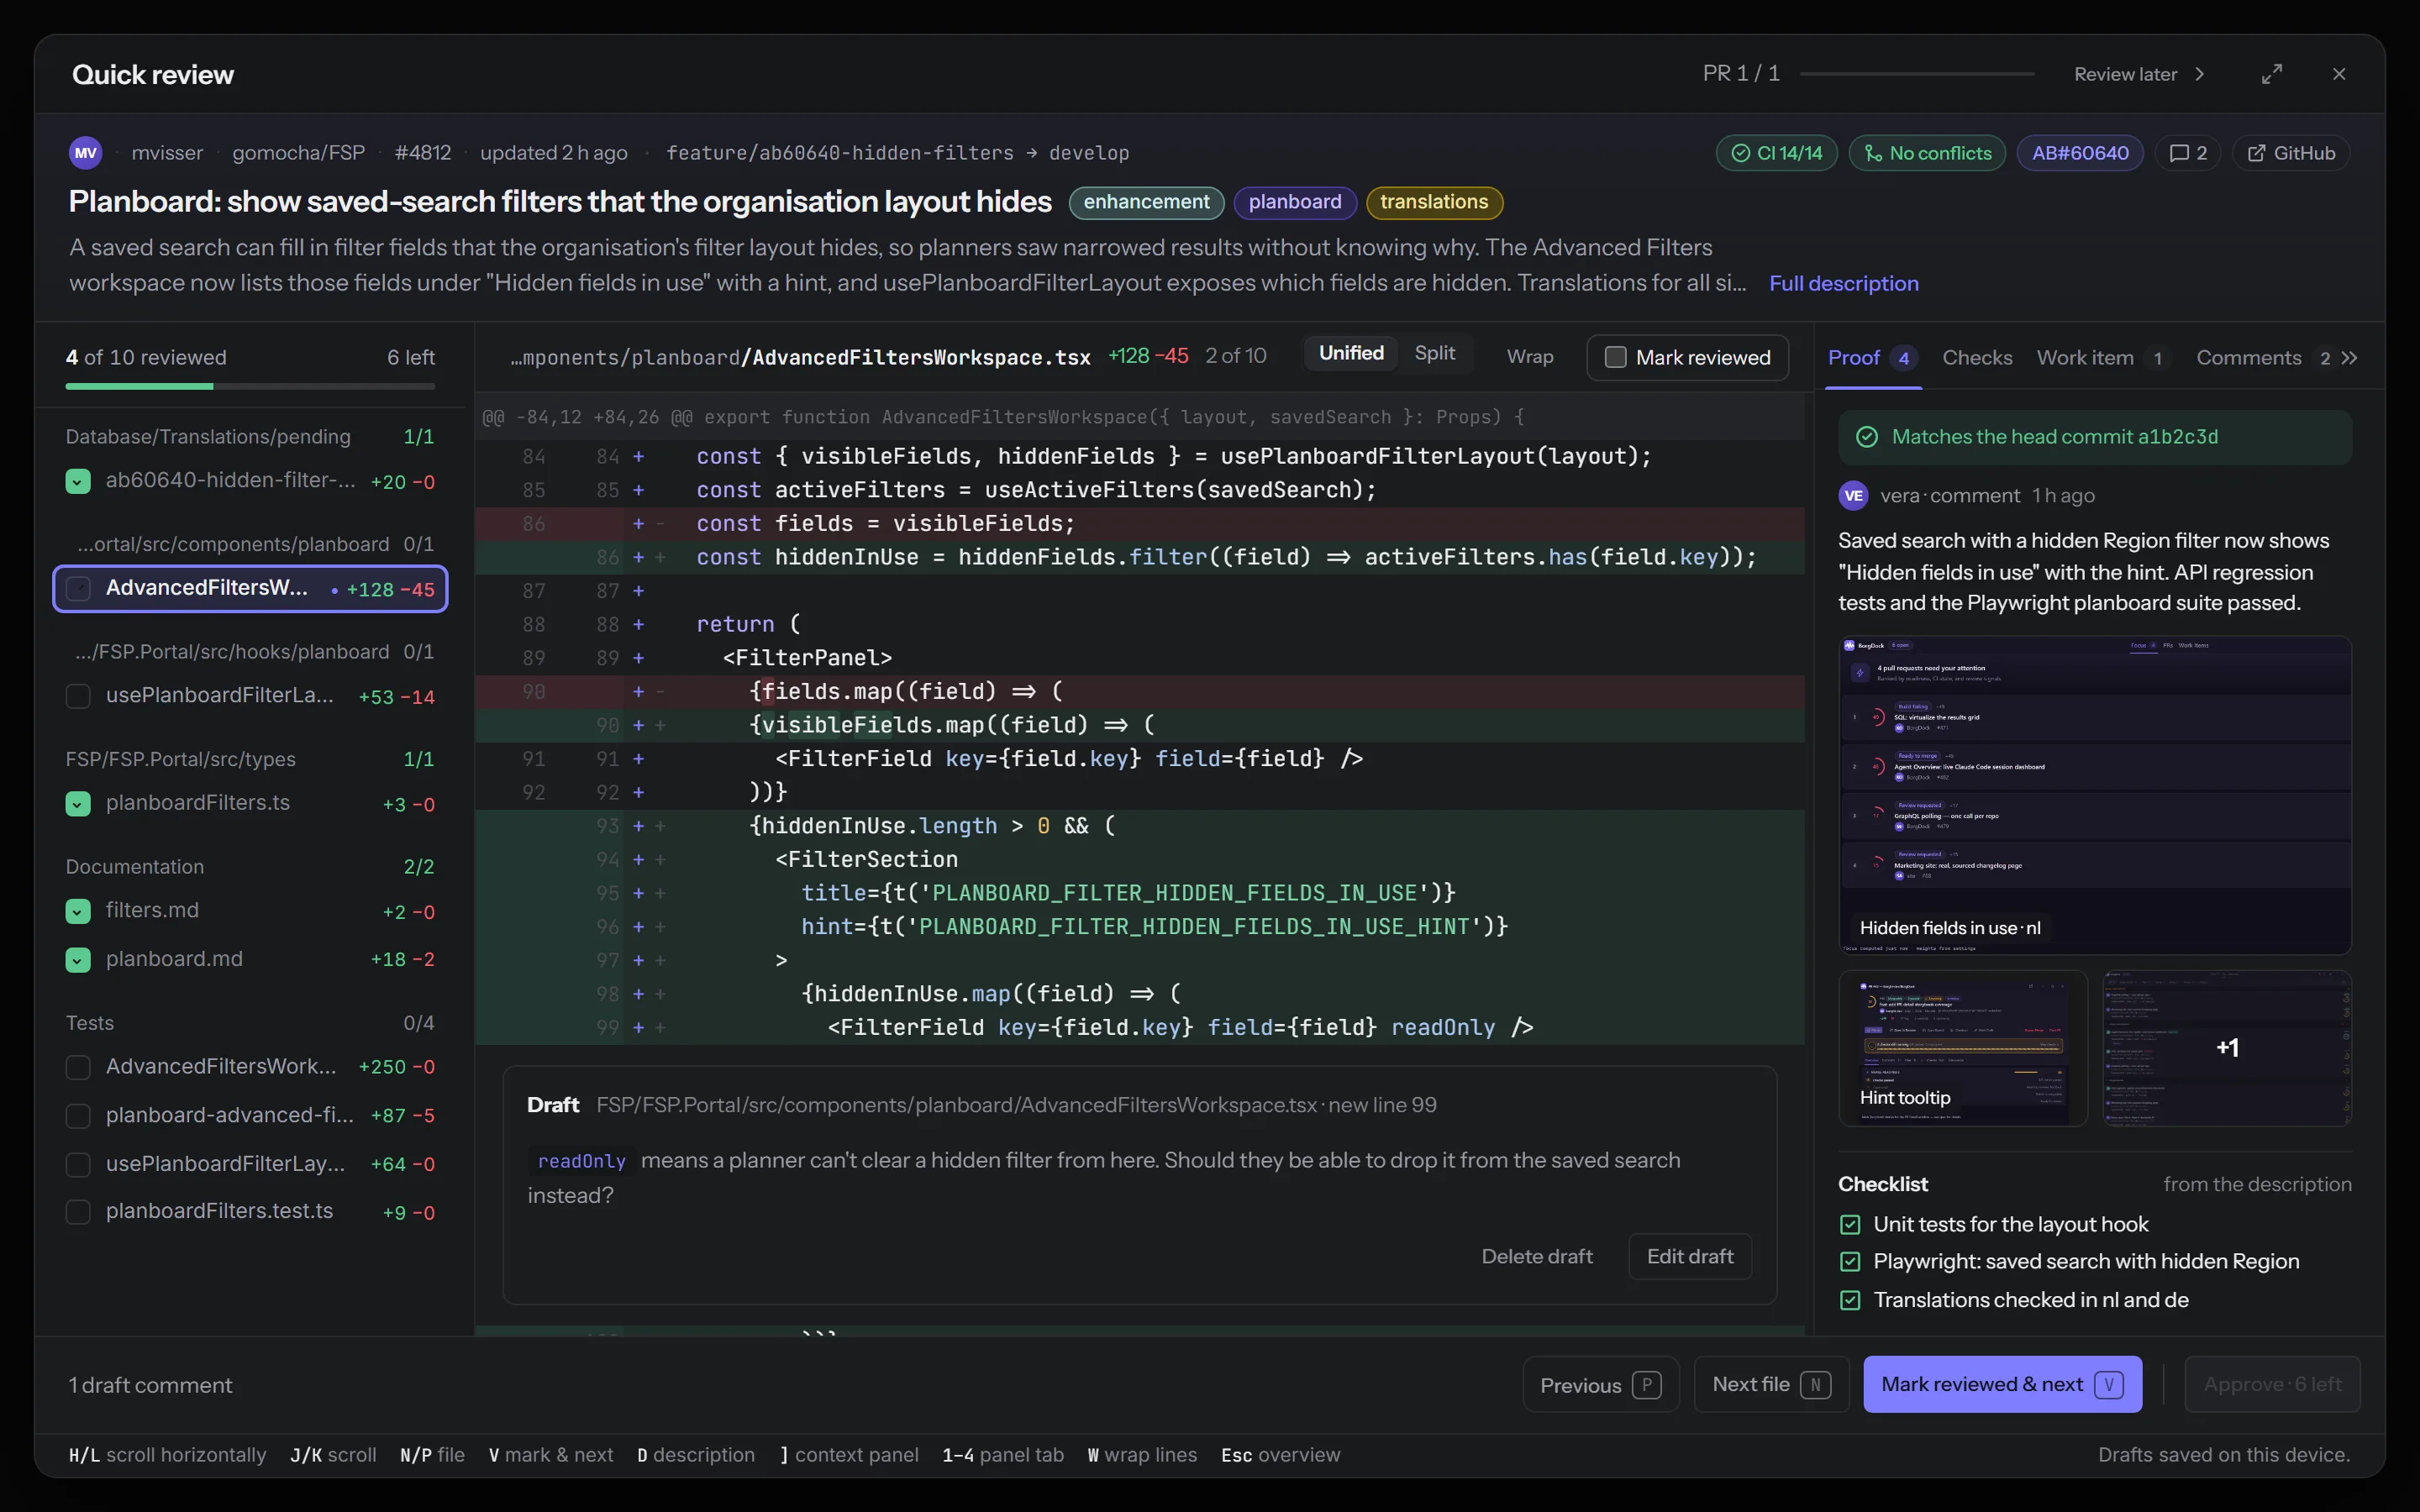Go to Next file
The width and height of the screenshot is (2420, 1512).
pyautogui.click(x=1771, y=1385)
